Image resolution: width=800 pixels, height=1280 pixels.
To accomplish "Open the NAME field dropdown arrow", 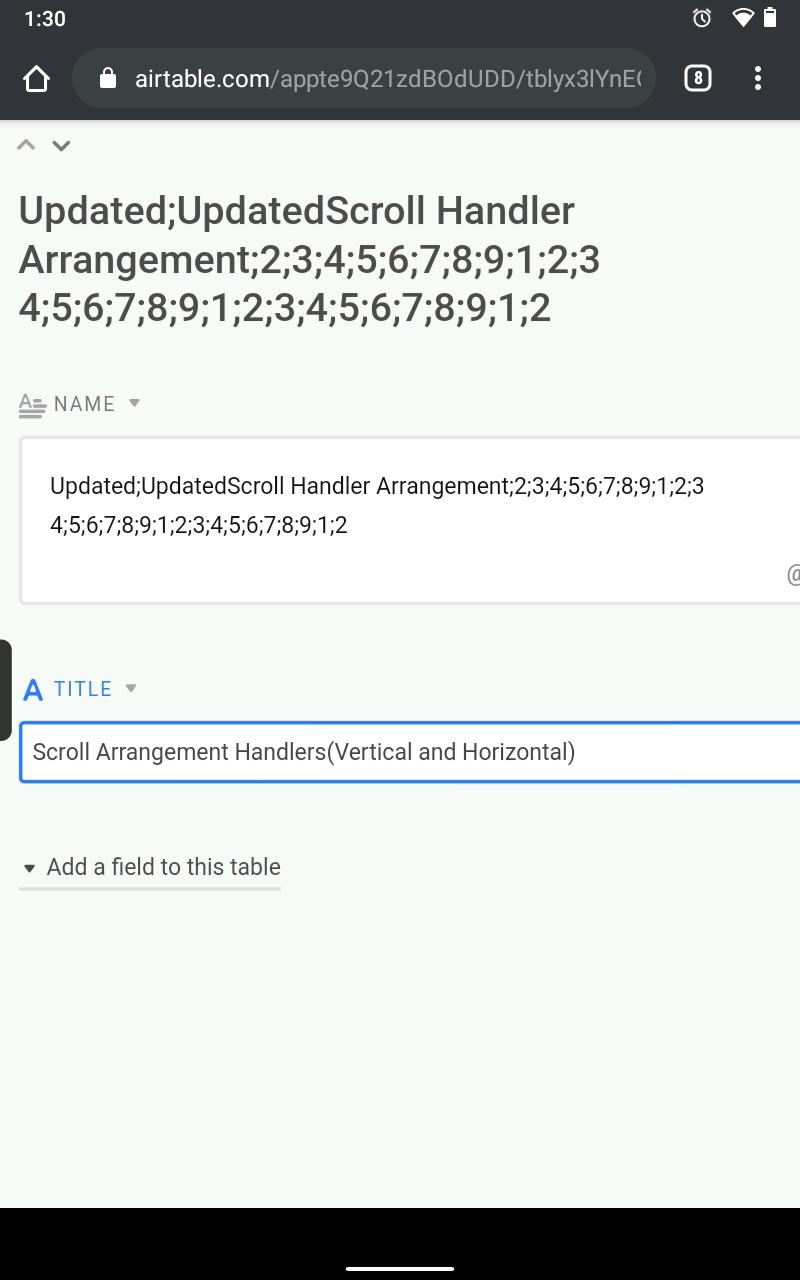I will (x=135, y=403).
